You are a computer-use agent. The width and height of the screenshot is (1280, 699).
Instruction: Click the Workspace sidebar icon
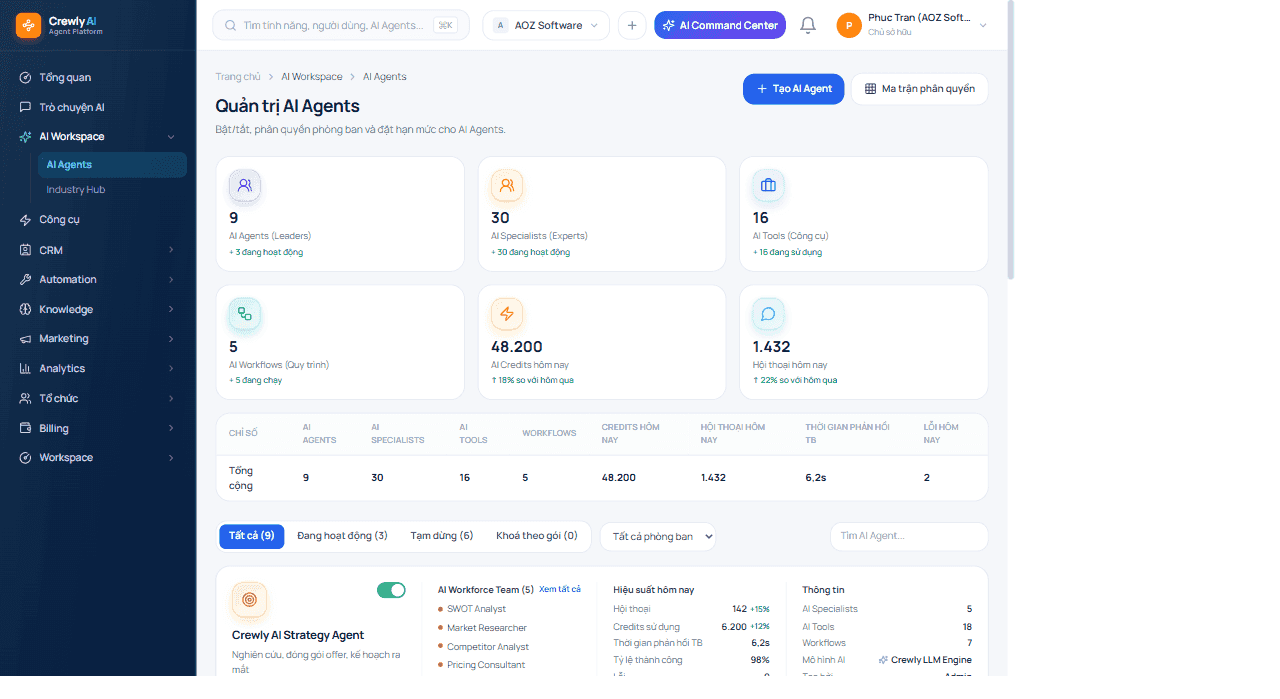click(x=25, y=457)
